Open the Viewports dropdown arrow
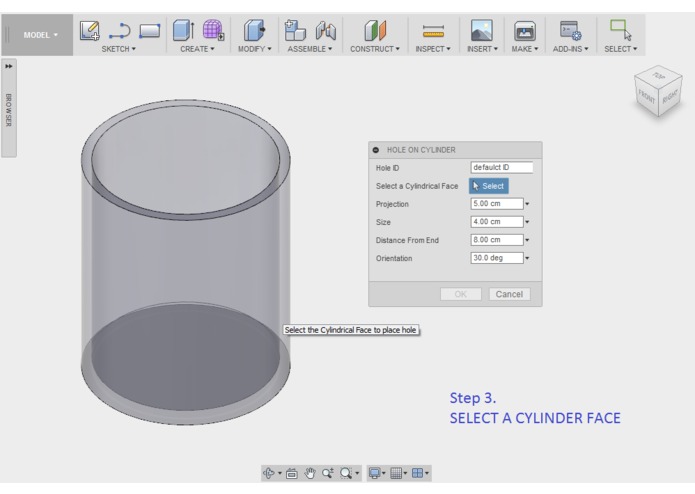This screenshot has width=695, height=494. 427,474
